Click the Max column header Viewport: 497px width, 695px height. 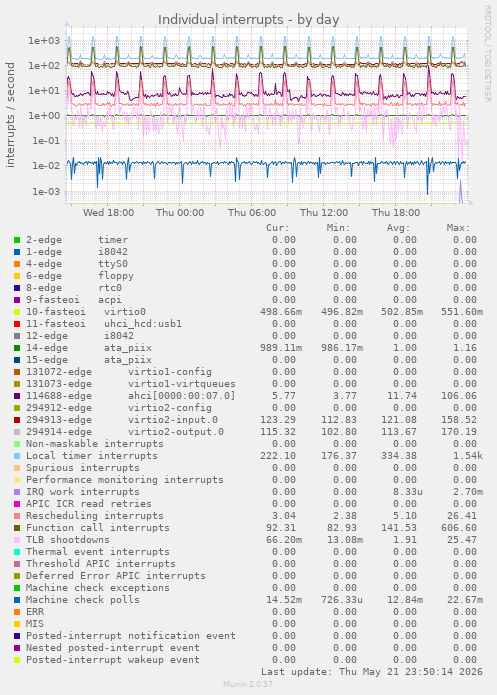pos(458,228)
